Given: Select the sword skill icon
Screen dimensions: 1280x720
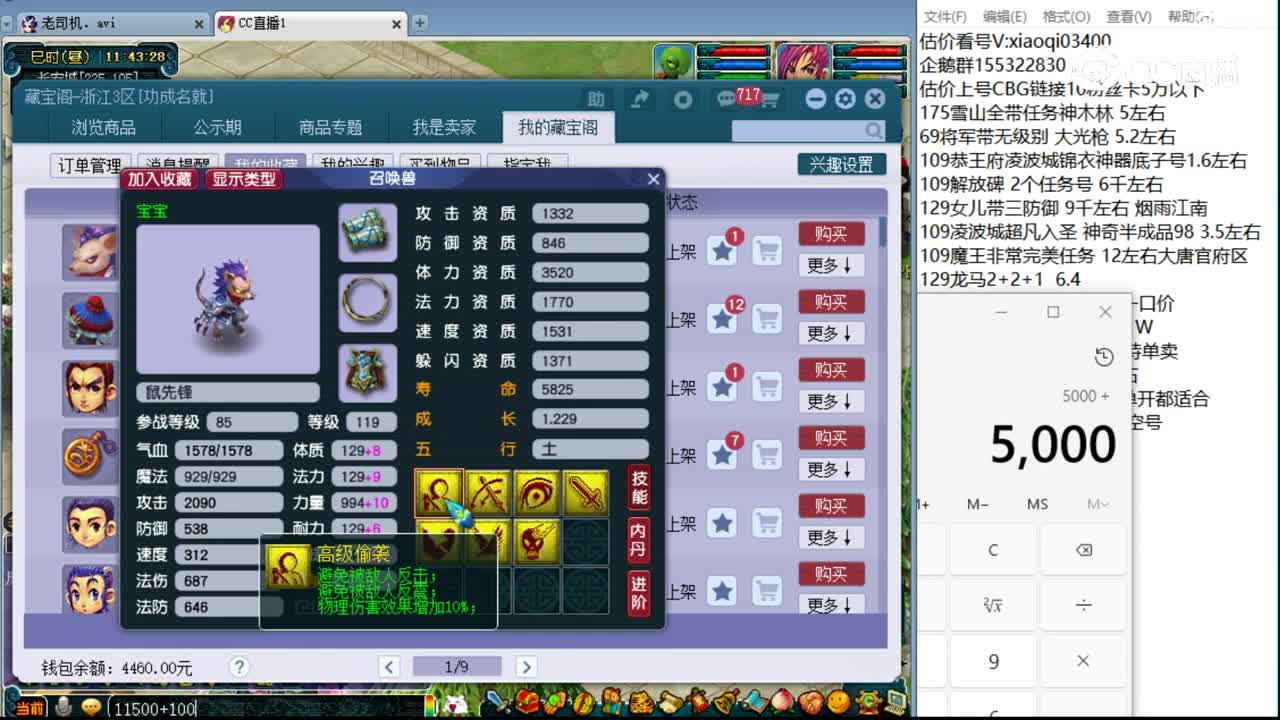Looking at the screenshot, I should [x=586, y=493].
